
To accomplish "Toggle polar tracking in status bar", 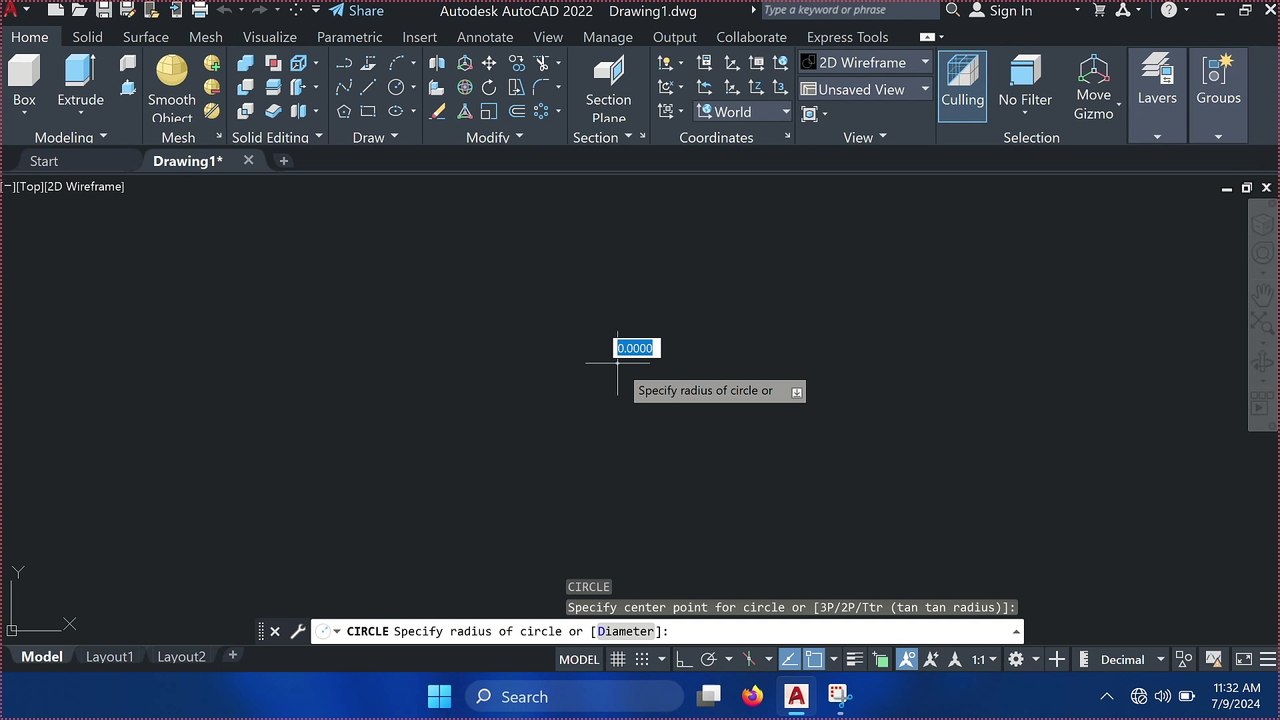I will (709, 659).
